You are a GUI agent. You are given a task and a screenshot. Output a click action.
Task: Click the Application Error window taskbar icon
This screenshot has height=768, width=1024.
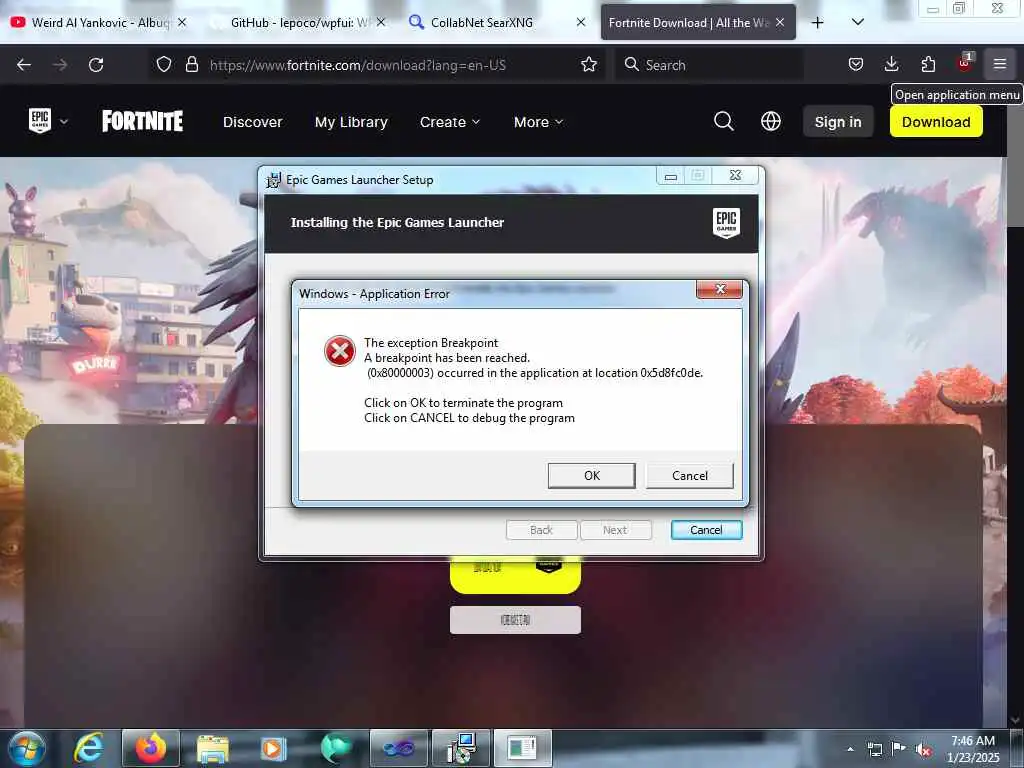[x=522, y=748]
